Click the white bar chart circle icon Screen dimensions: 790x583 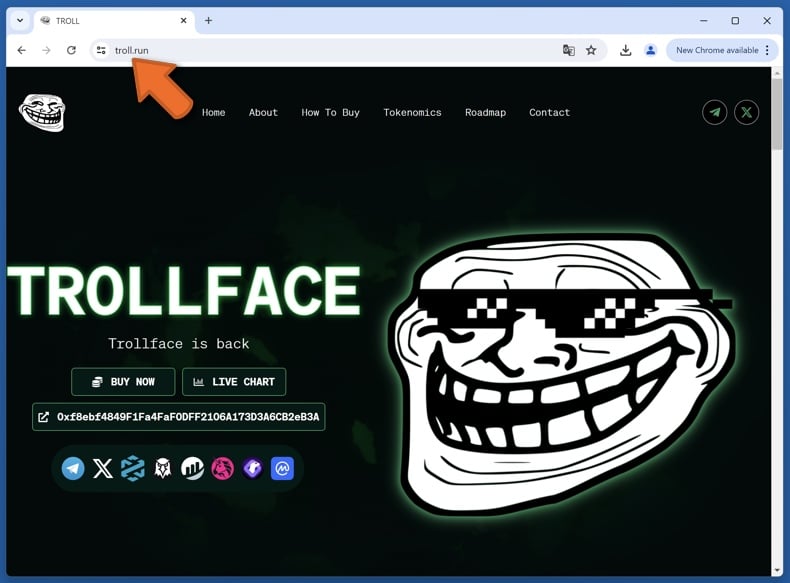(x=192, y=469)
